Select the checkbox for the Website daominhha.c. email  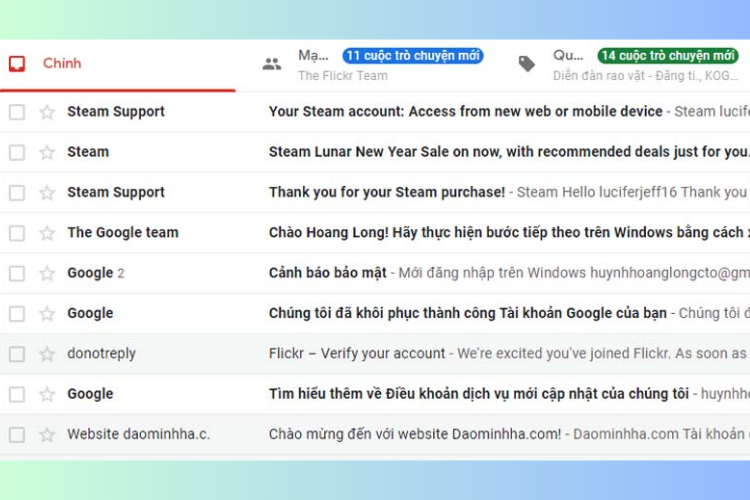(x=17, y=435)
